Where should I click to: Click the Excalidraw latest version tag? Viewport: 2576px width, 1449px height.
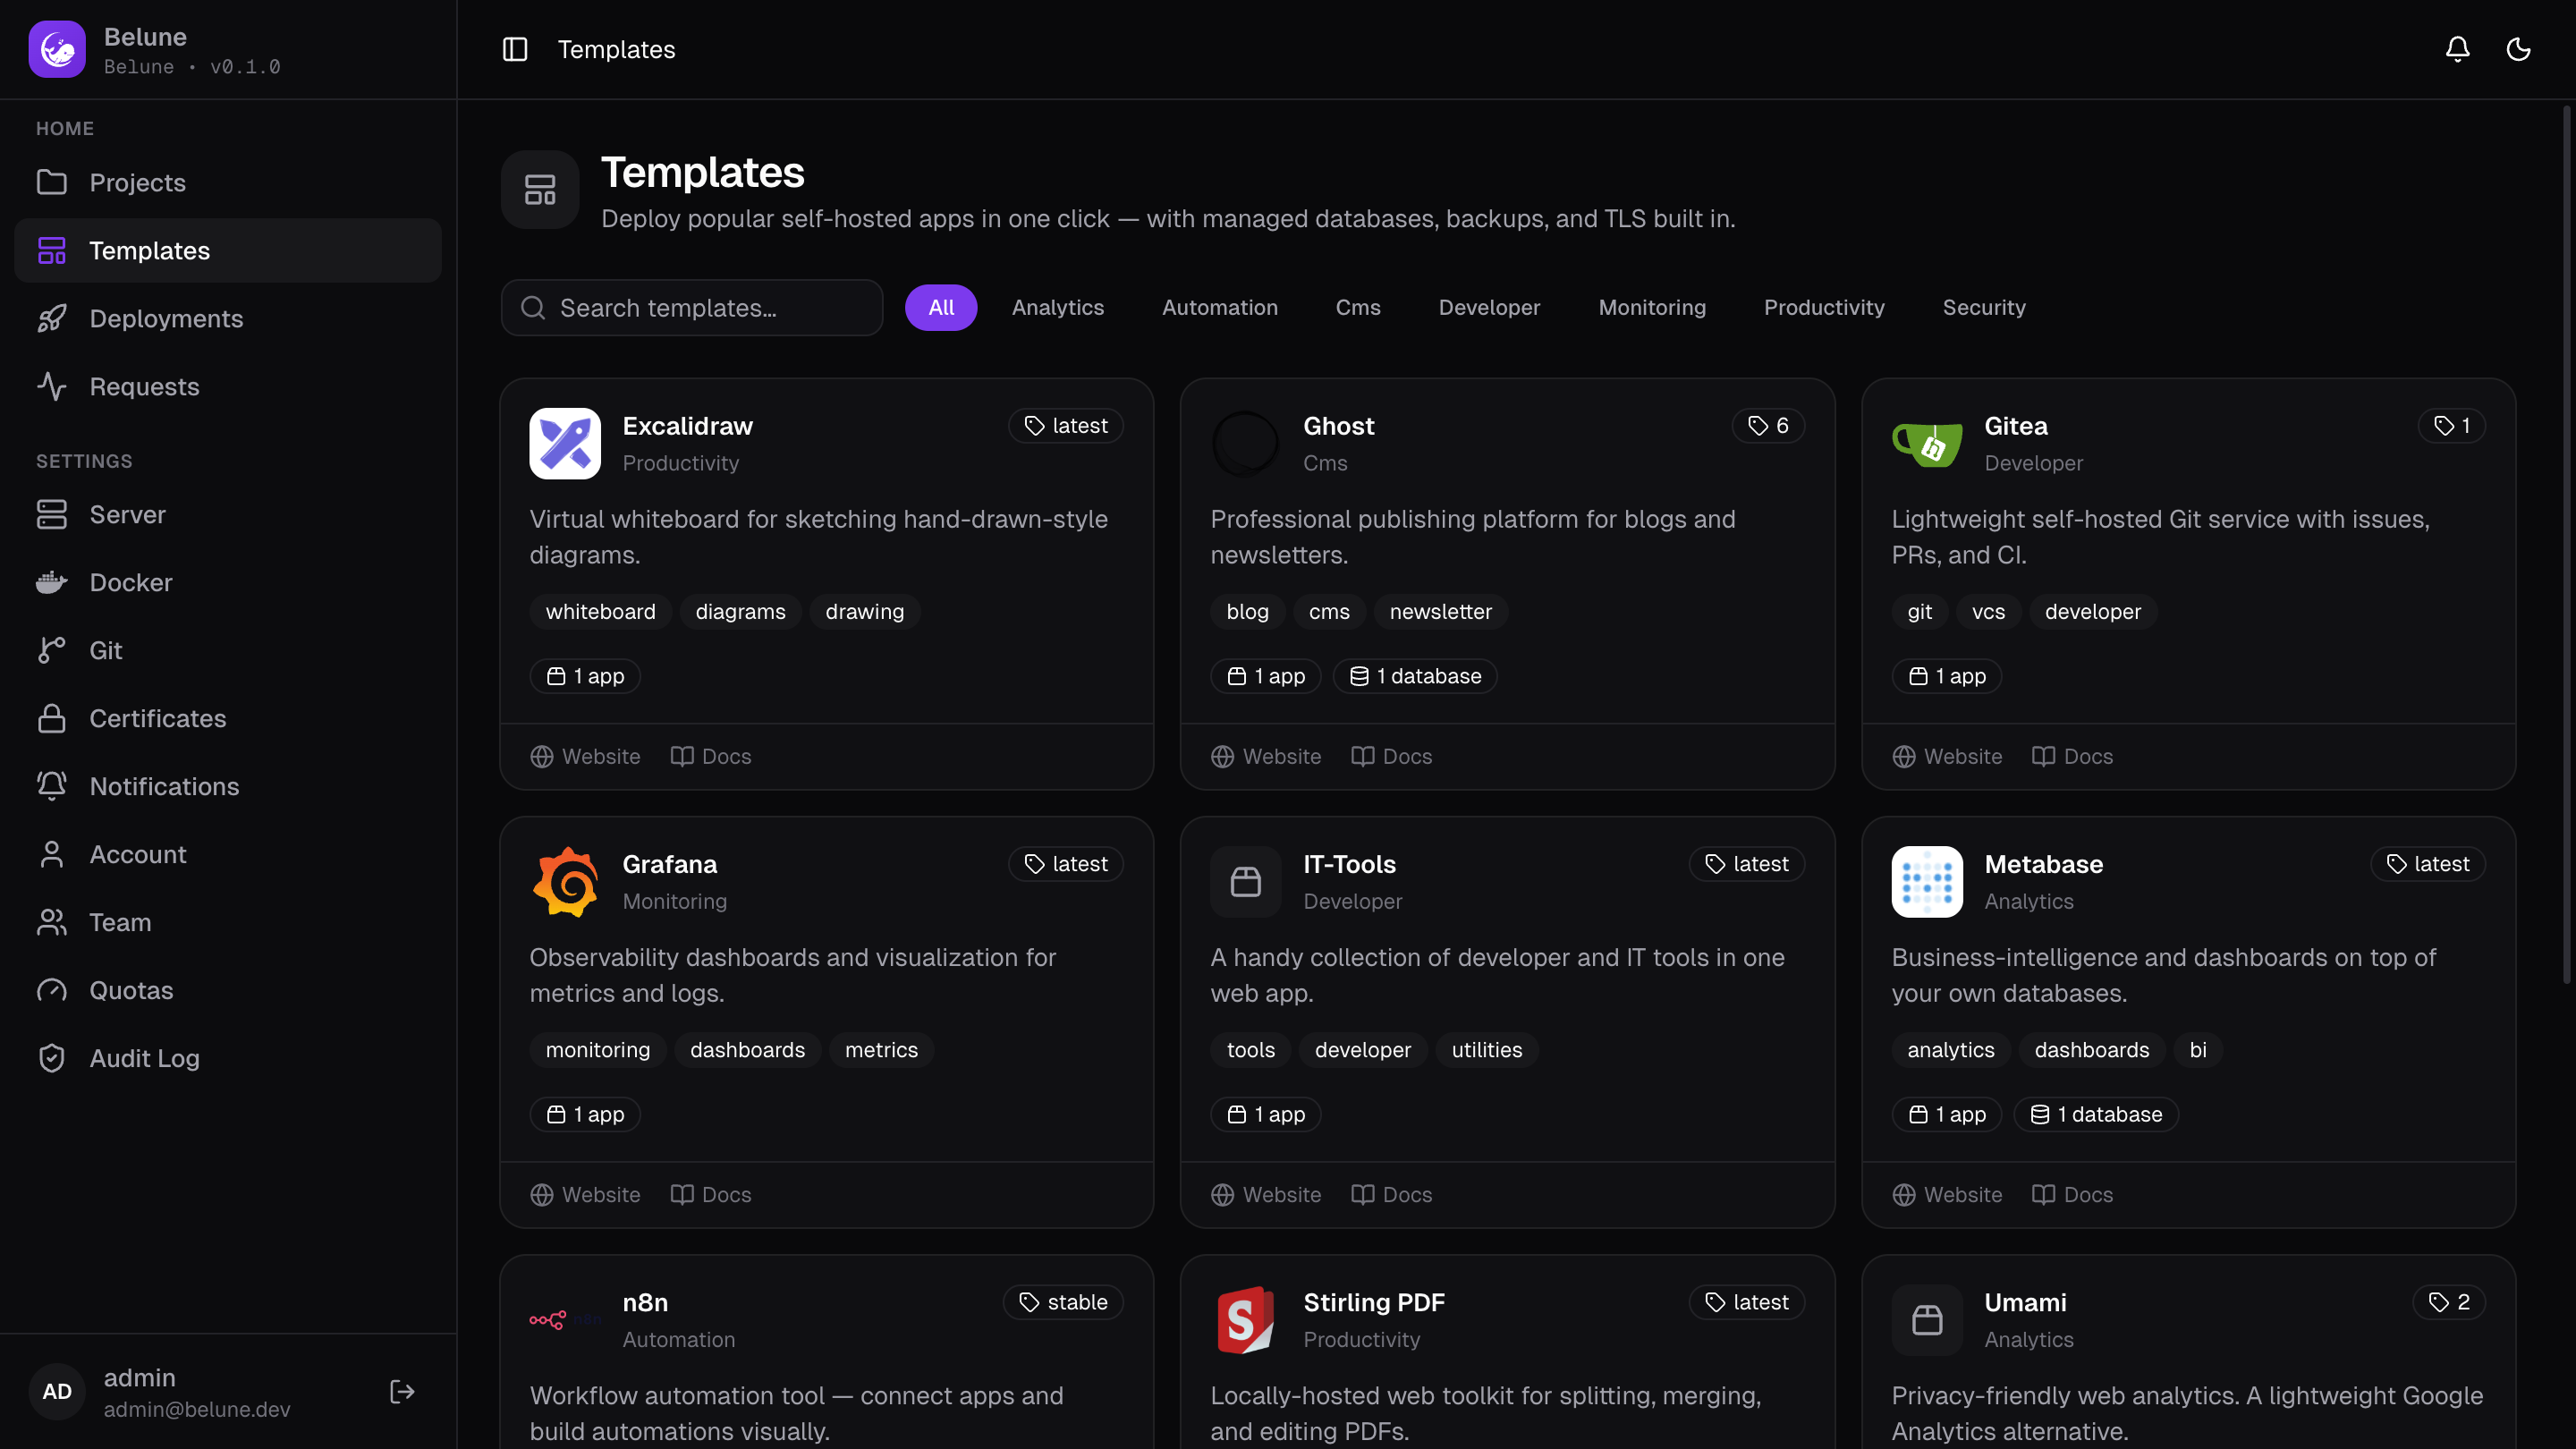pyautogui.click(x=1066, y=426)
